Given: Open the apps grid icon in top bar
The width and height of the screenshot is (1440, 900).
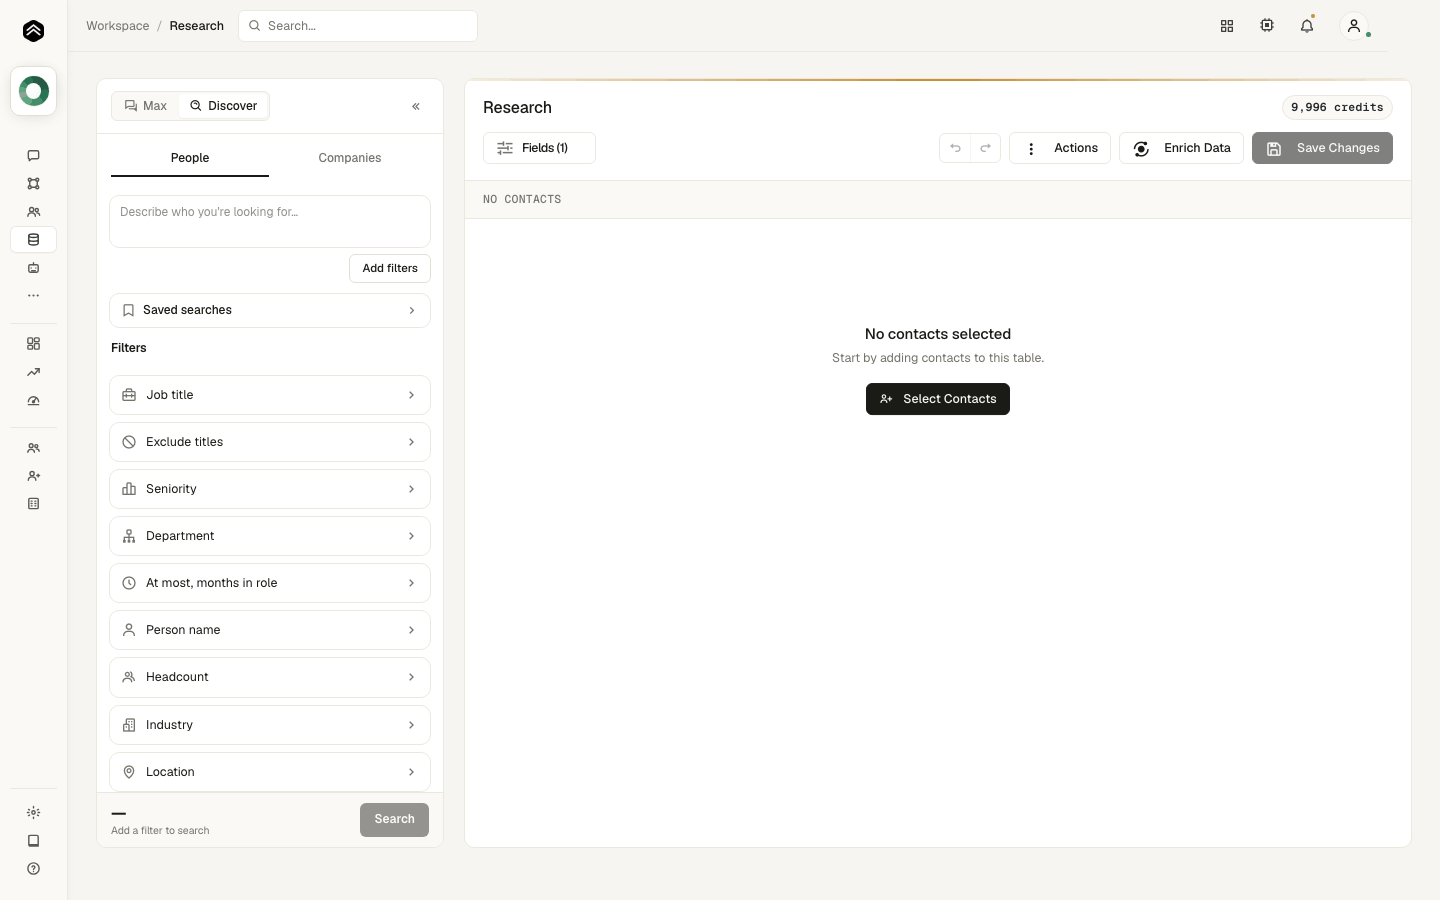Looking at the screenshot, I should click(x=1227, y=26).
